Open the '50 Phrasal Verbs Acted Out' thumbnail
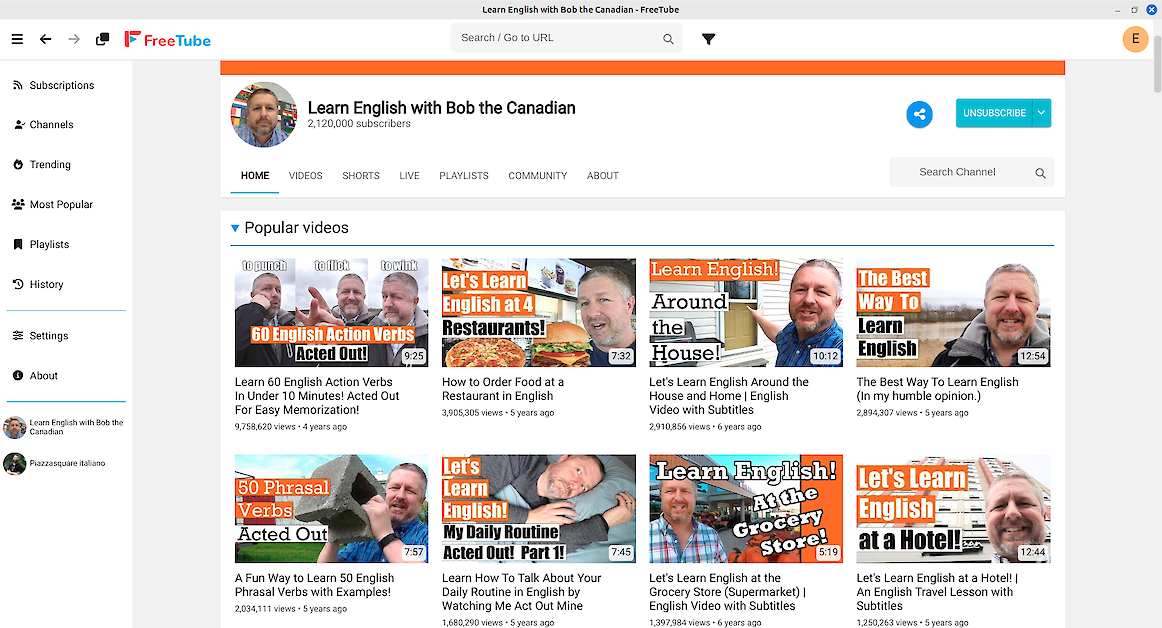This screenshot has height=628, width=1162. point(331,509)
